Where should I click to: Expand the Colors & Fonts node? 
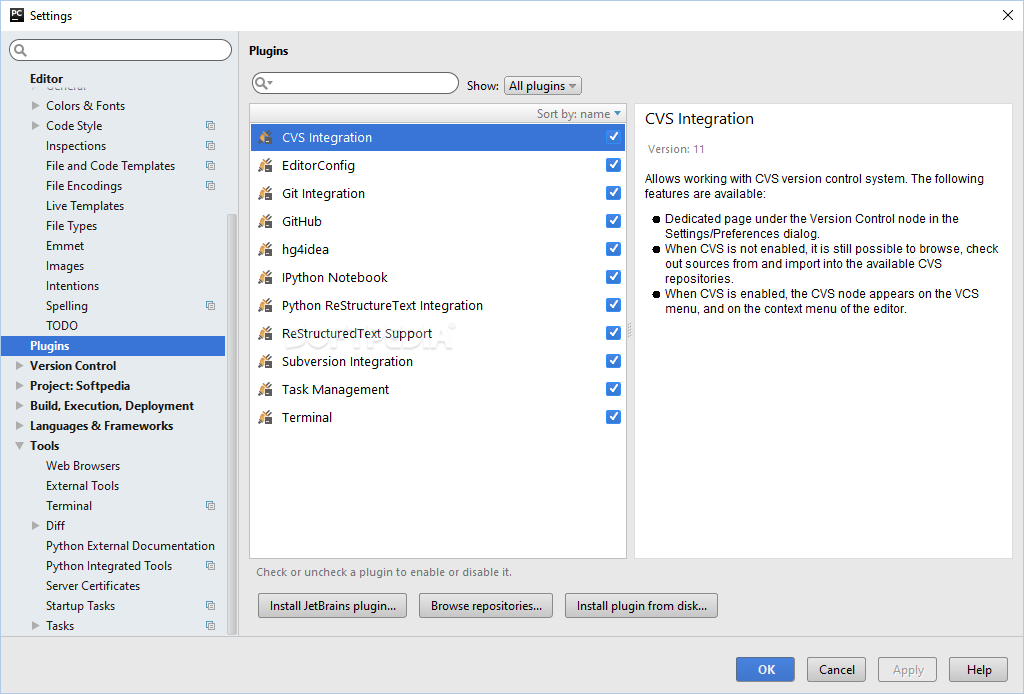(35, 105)
